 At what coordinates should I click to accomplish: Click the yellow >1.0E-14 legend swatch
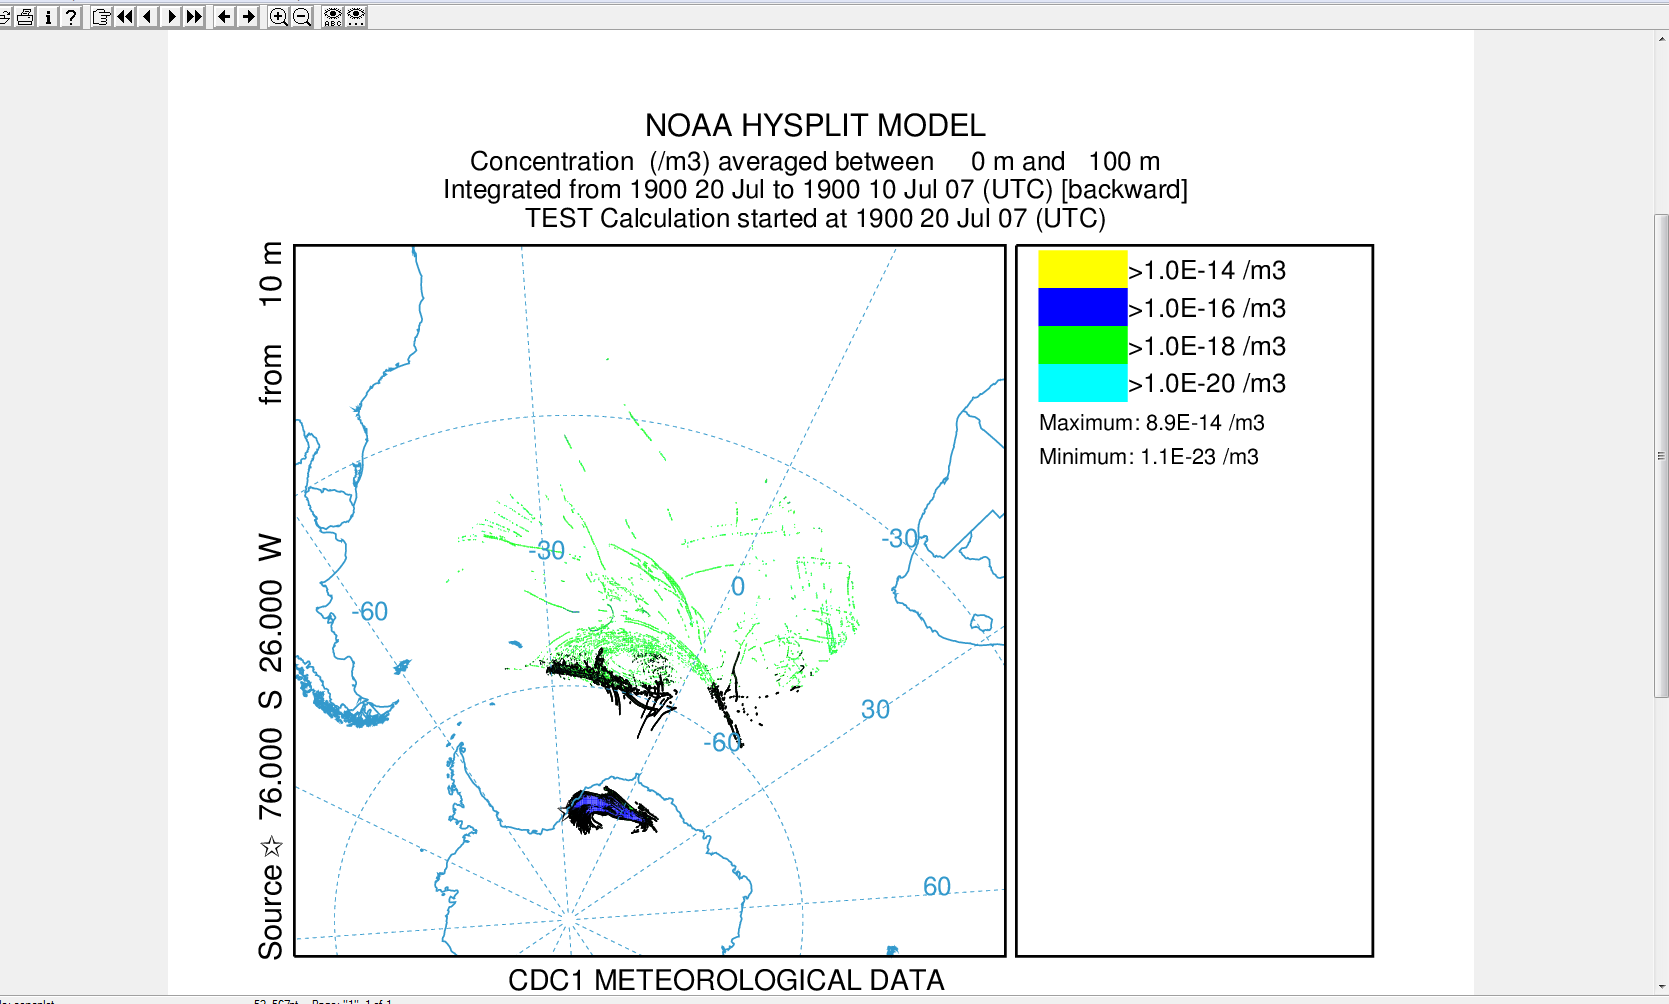tap(1083, 269)
